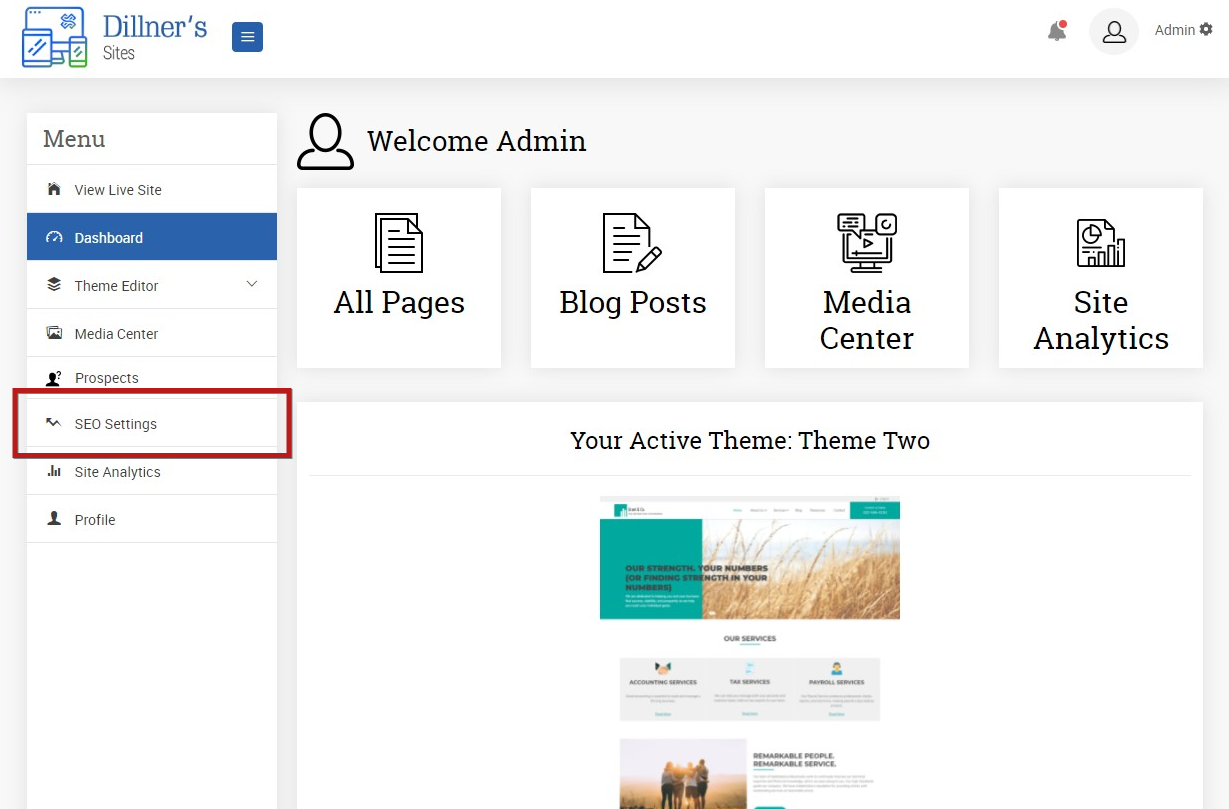The width and height of the screenshot is (1229, 809).
Task: Expand the Theme Editor chevron
Action: click(252, 284)
